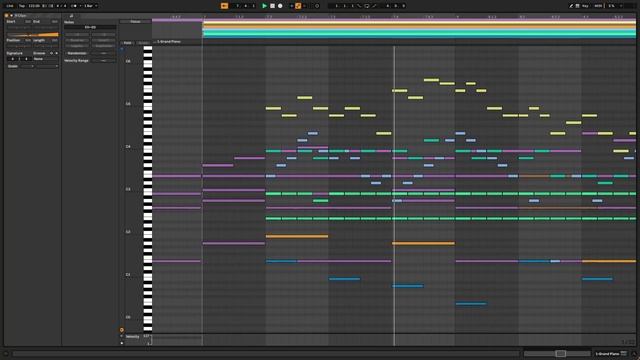The image size is (640, 360).
Task: Open the Notes tab icon in clip view
Action: 71,16
